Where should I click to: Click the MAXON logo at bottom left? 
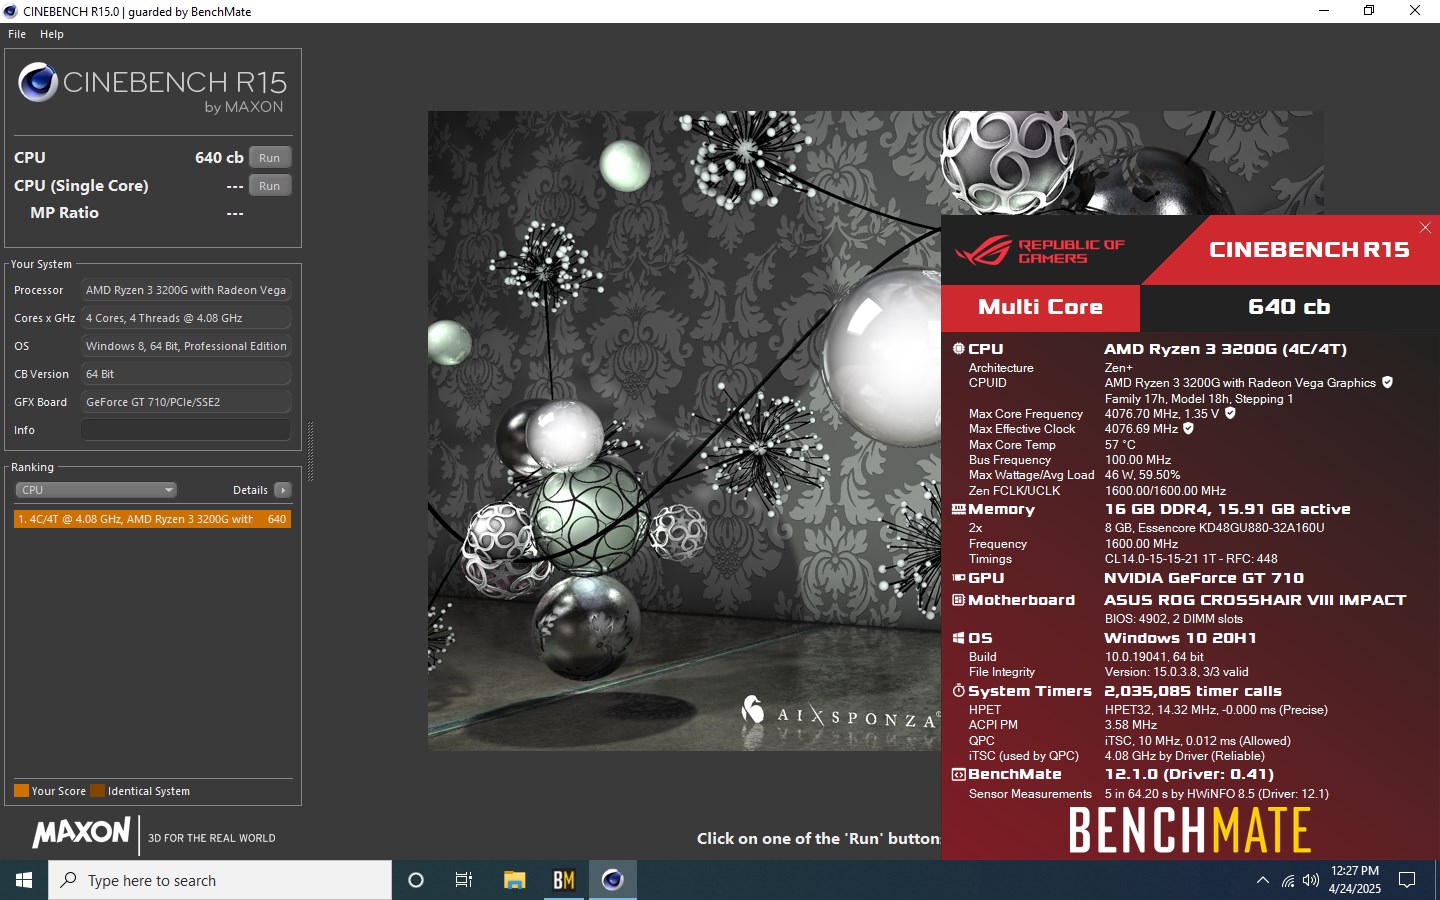pyautogui.click(x=81, y=832)
